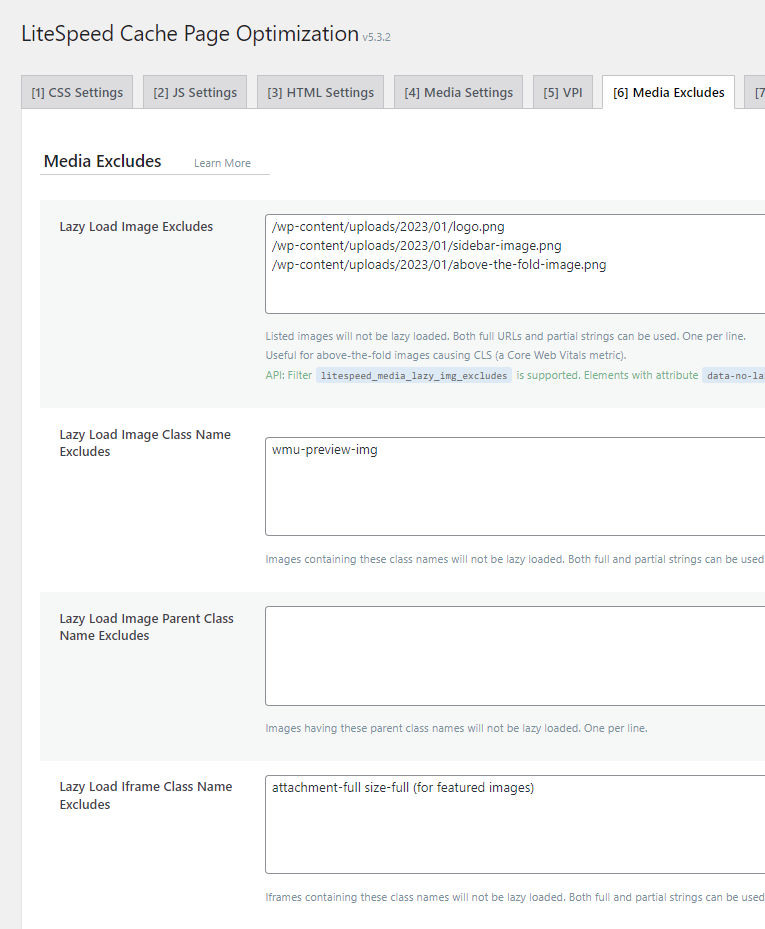
Task: Click the logo.png path line
Action: coord(388,227)
